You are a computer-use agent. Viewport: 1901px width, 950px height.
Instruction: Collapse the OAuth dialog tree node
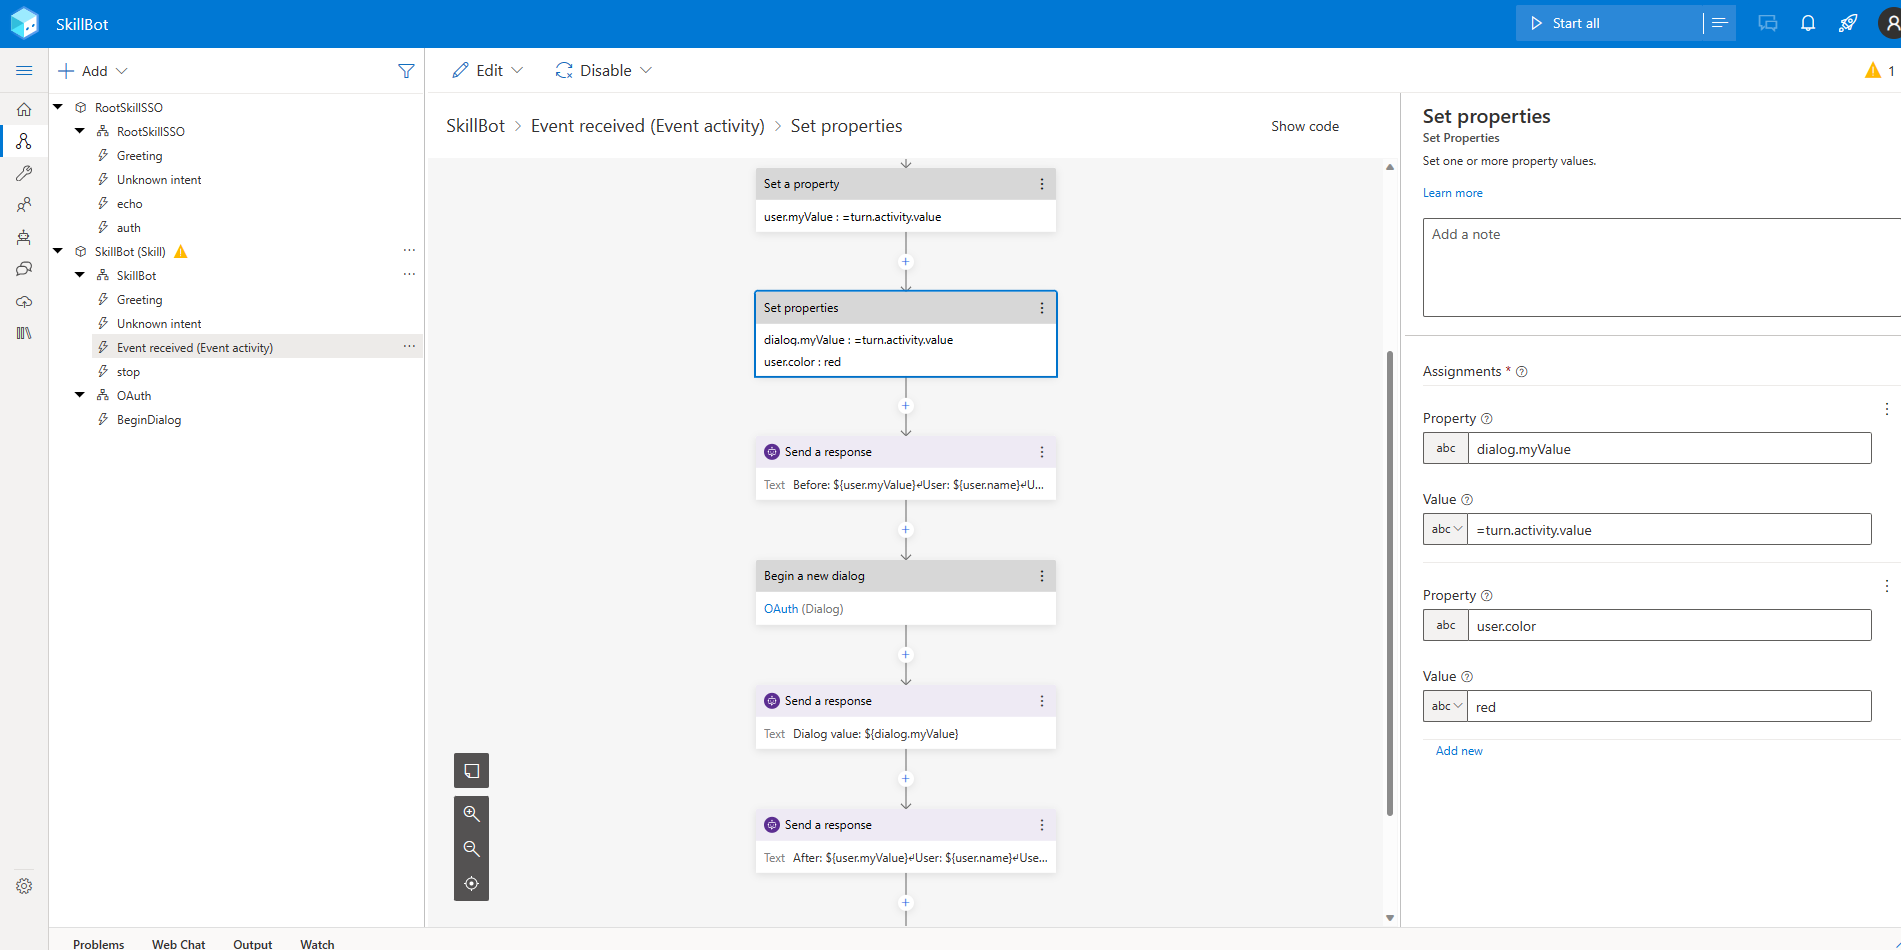[x=80, y=394]
